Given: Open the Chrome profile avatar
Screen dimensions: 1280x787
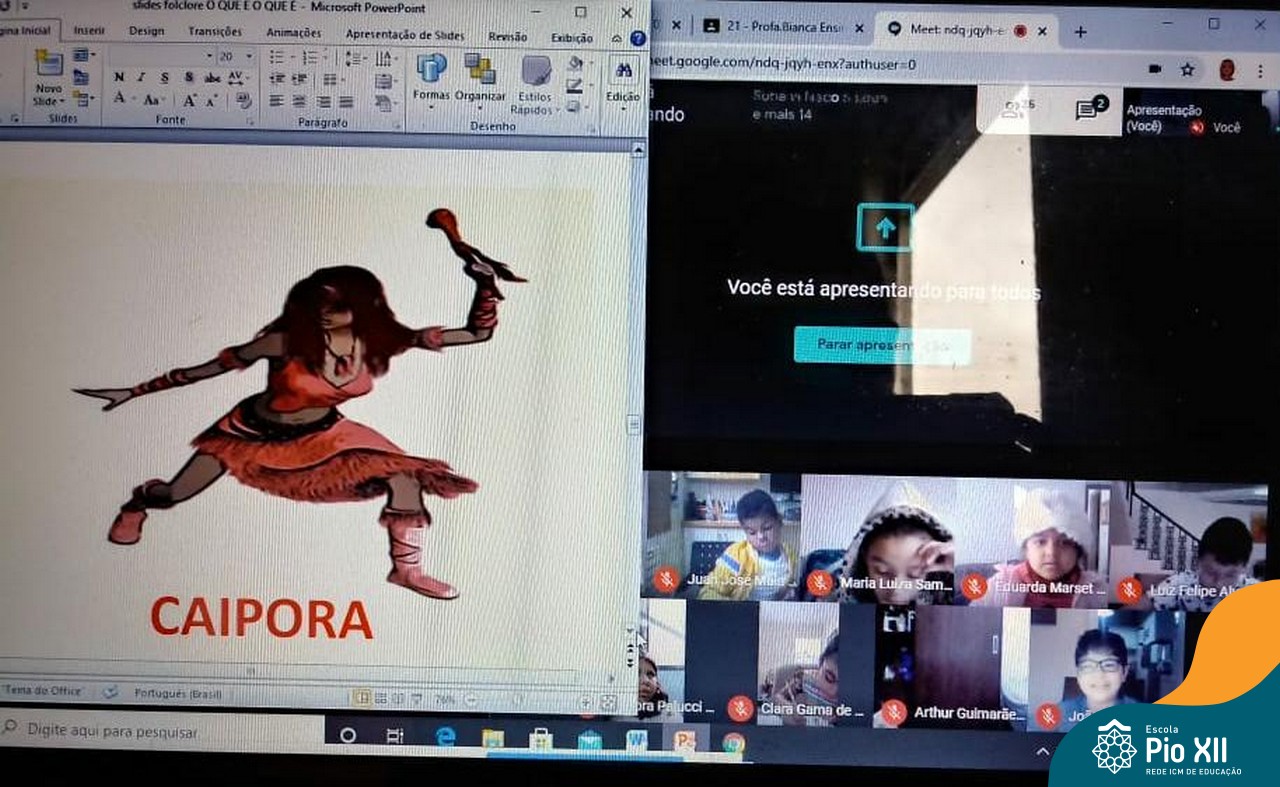Looking at the screenshot, I should pos(1227,69).
